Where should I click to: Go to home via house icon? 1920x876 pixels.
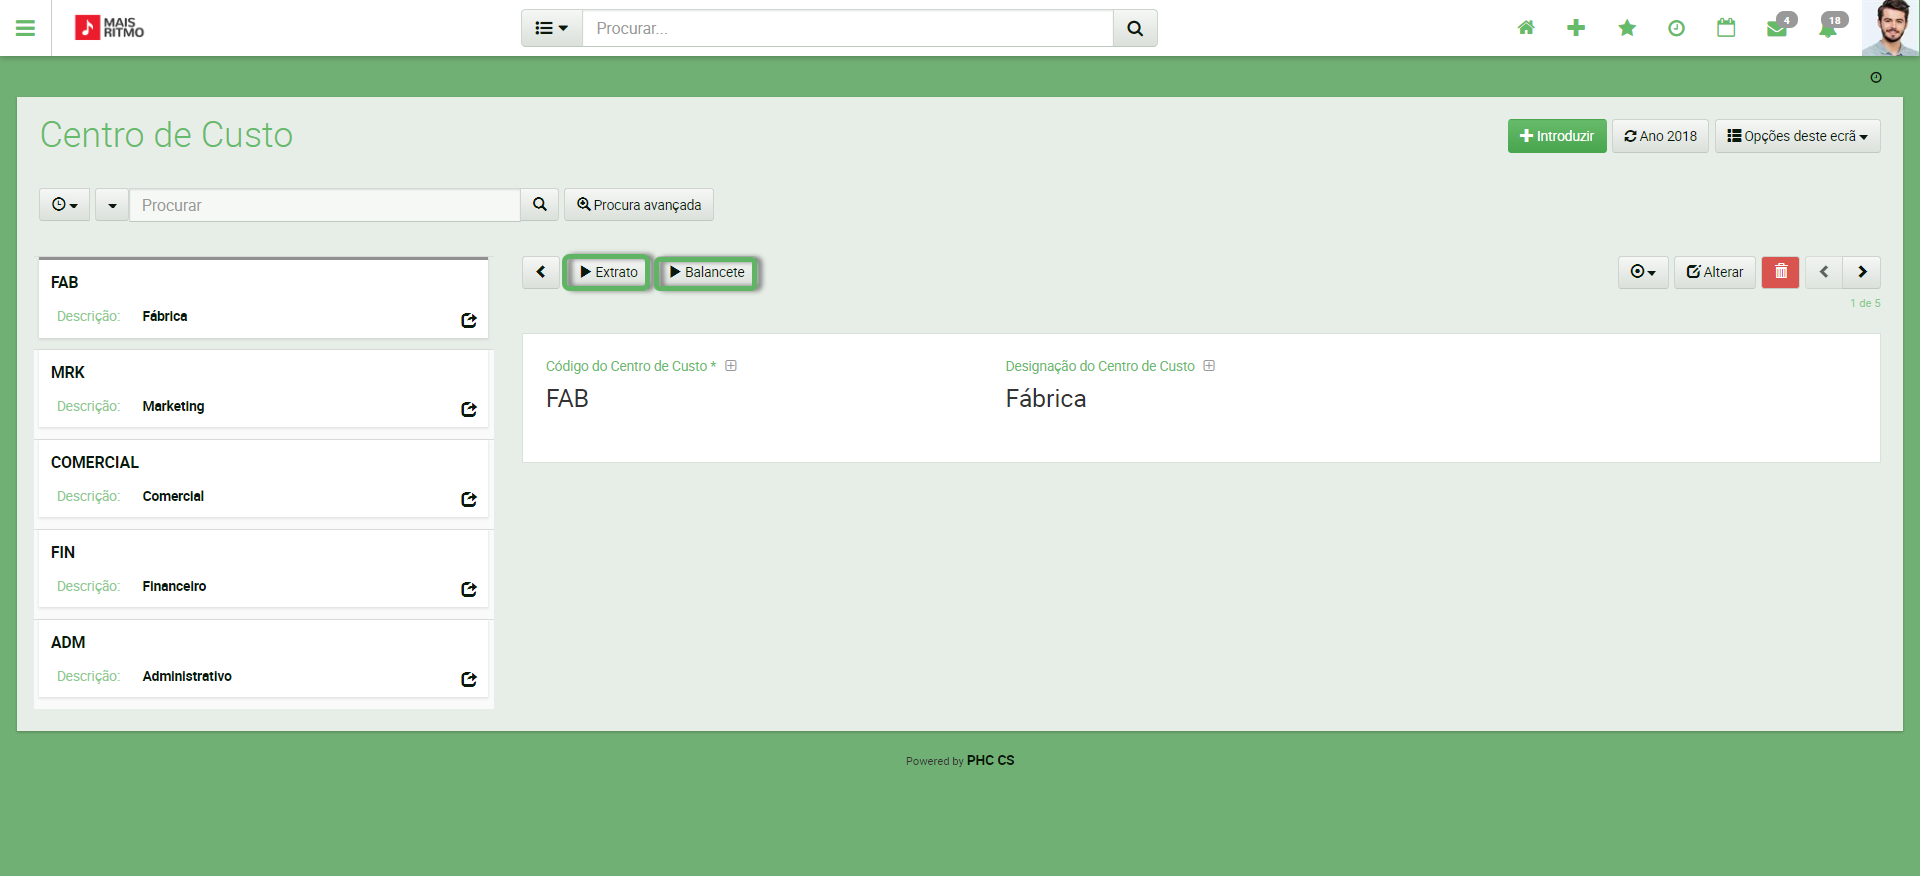(x=1525, y=28)
